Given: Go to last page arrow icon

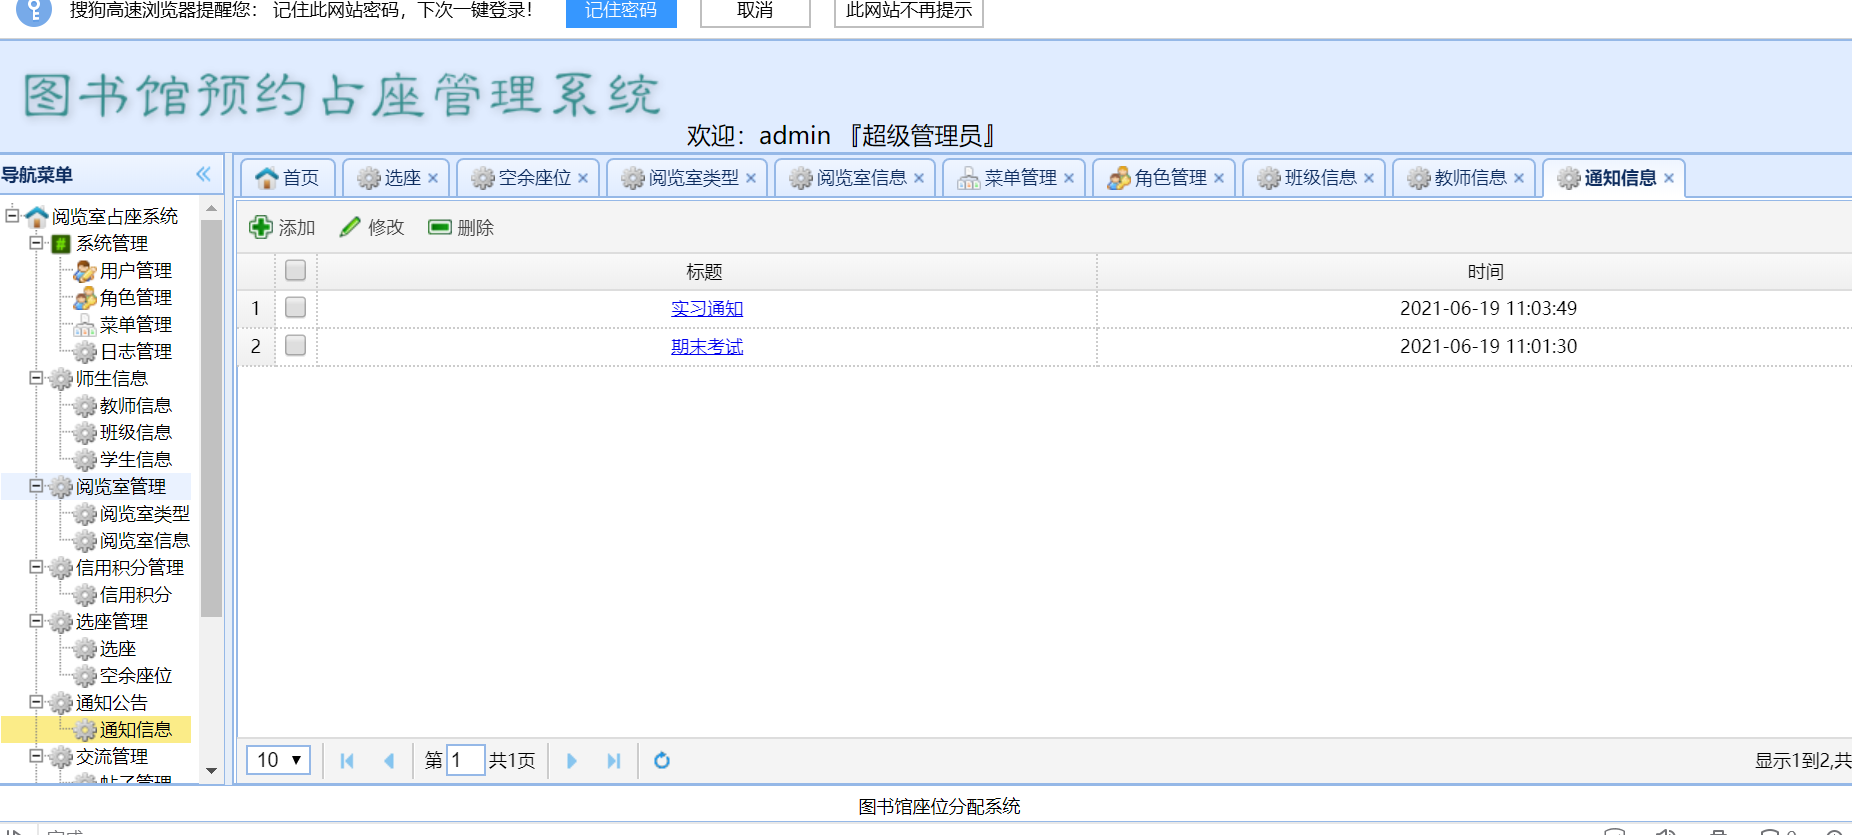Looking at the screenshot, I should click(x=613, y=761).
